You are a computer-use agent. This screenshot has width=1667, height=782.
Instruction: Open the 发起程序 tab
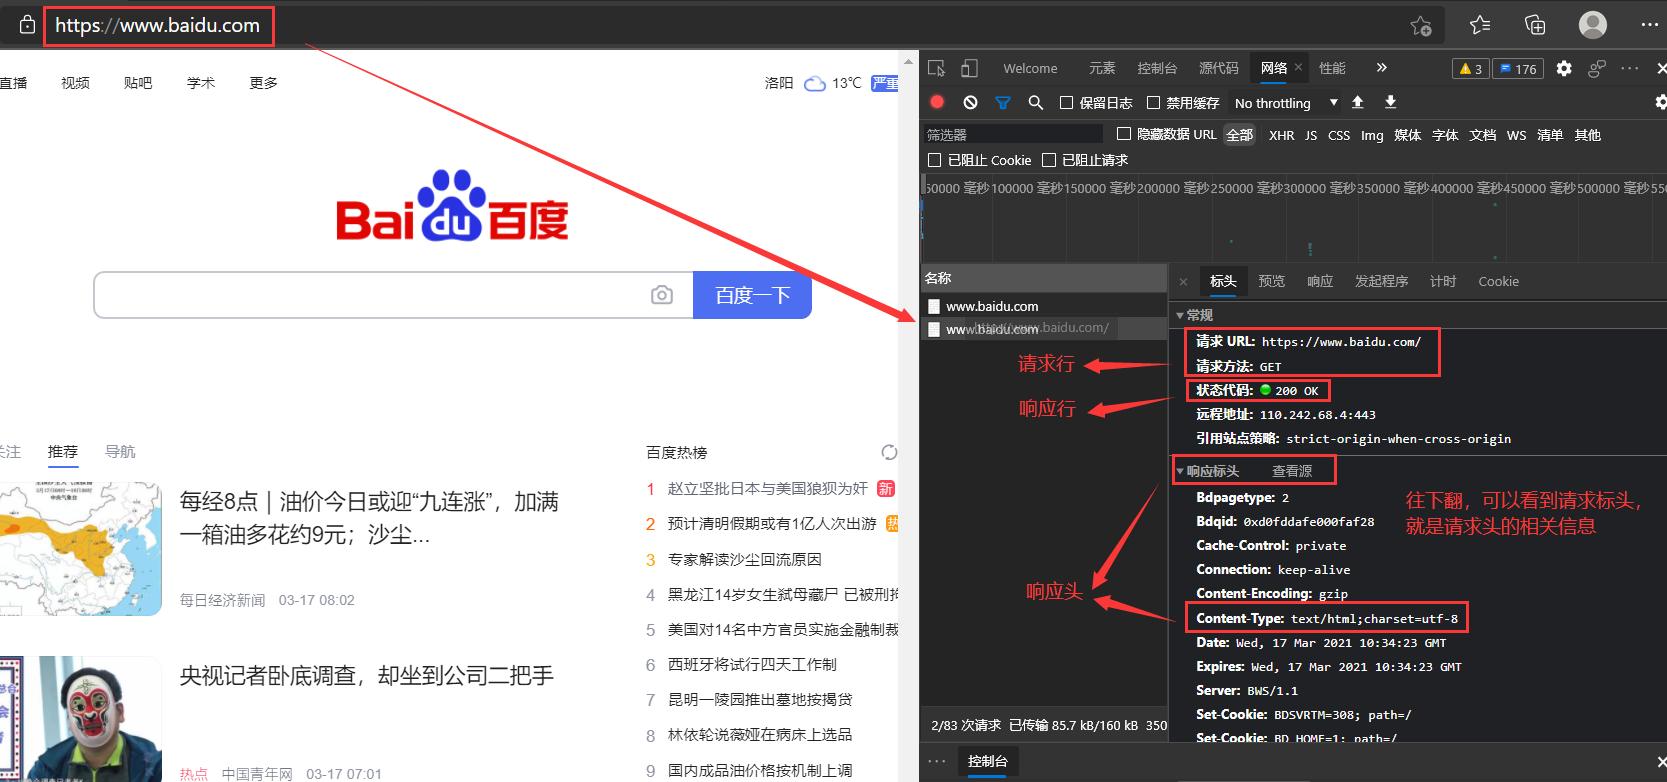click(1381, 282)
